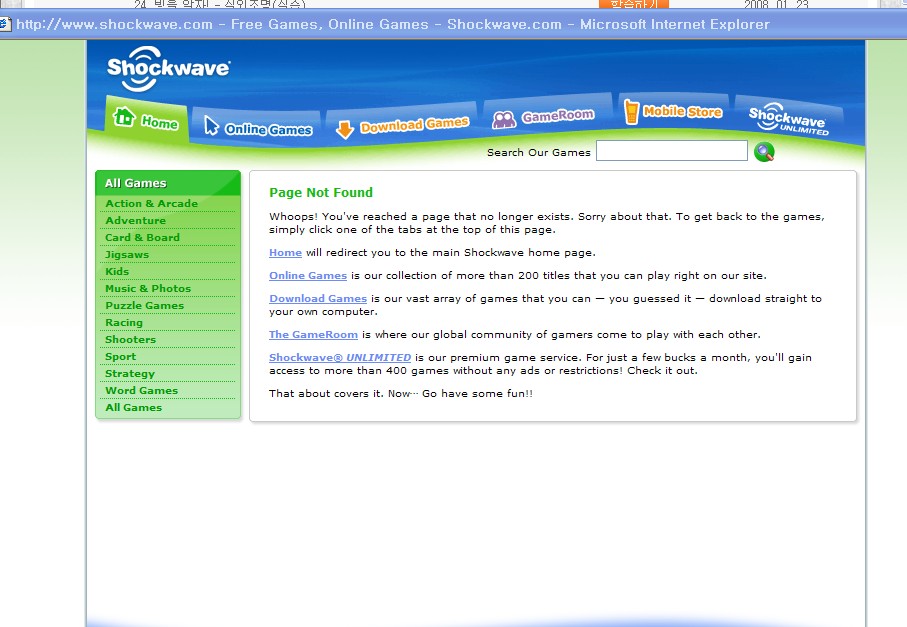907x627 pixels.
Task: Open the Action & Arcade category
Action: tap(152, 204)
